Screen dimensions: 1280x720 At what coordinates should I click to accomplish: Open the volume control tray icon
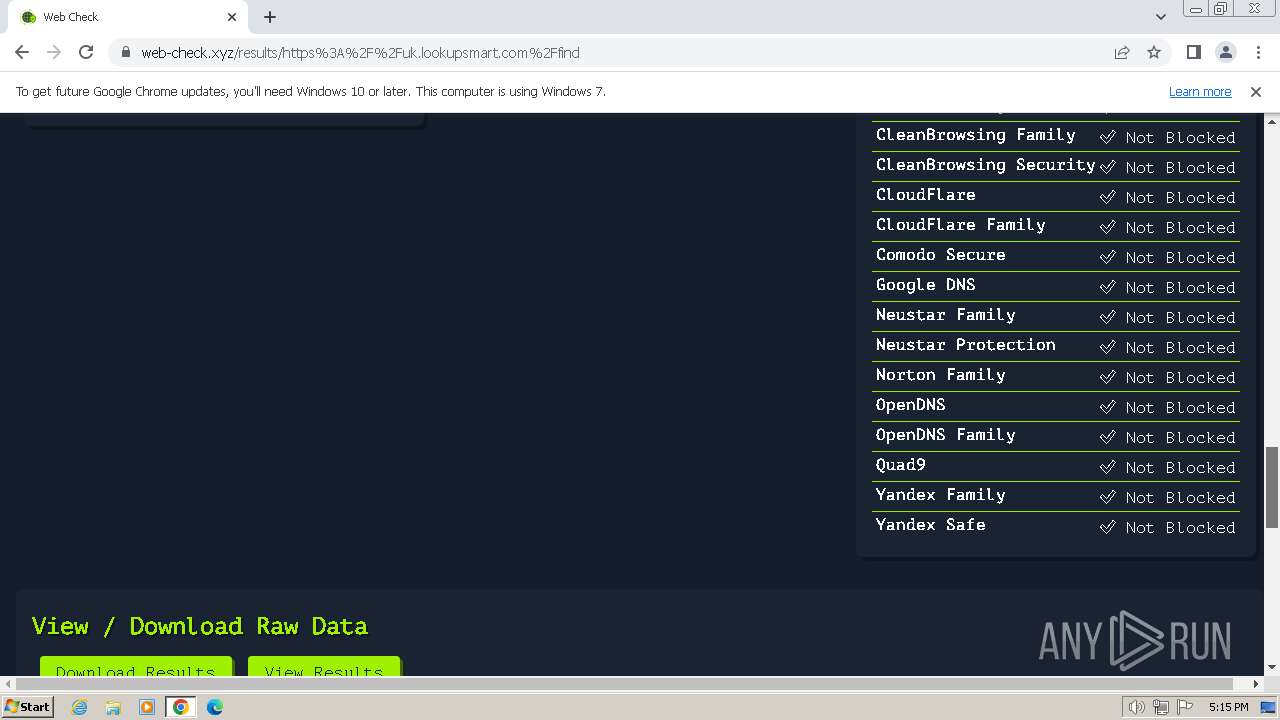(1136, 707)
